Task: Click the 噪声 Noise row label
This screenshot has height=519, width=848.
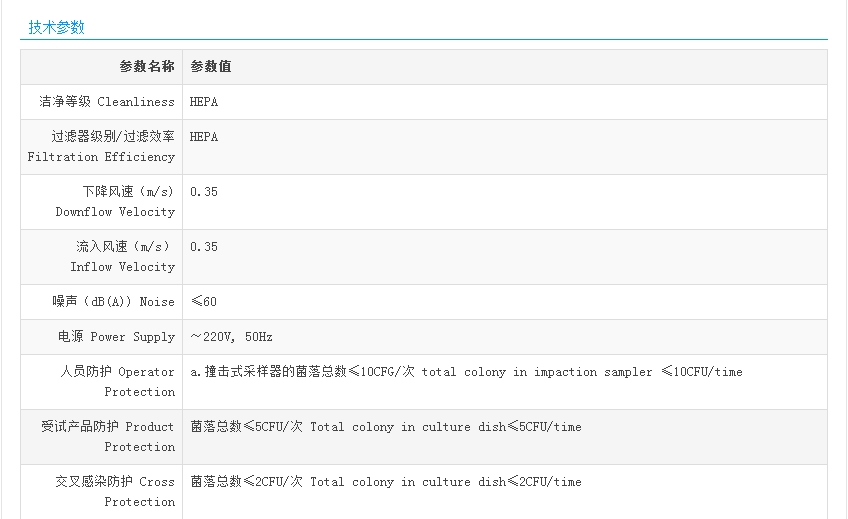Action: 114,302
